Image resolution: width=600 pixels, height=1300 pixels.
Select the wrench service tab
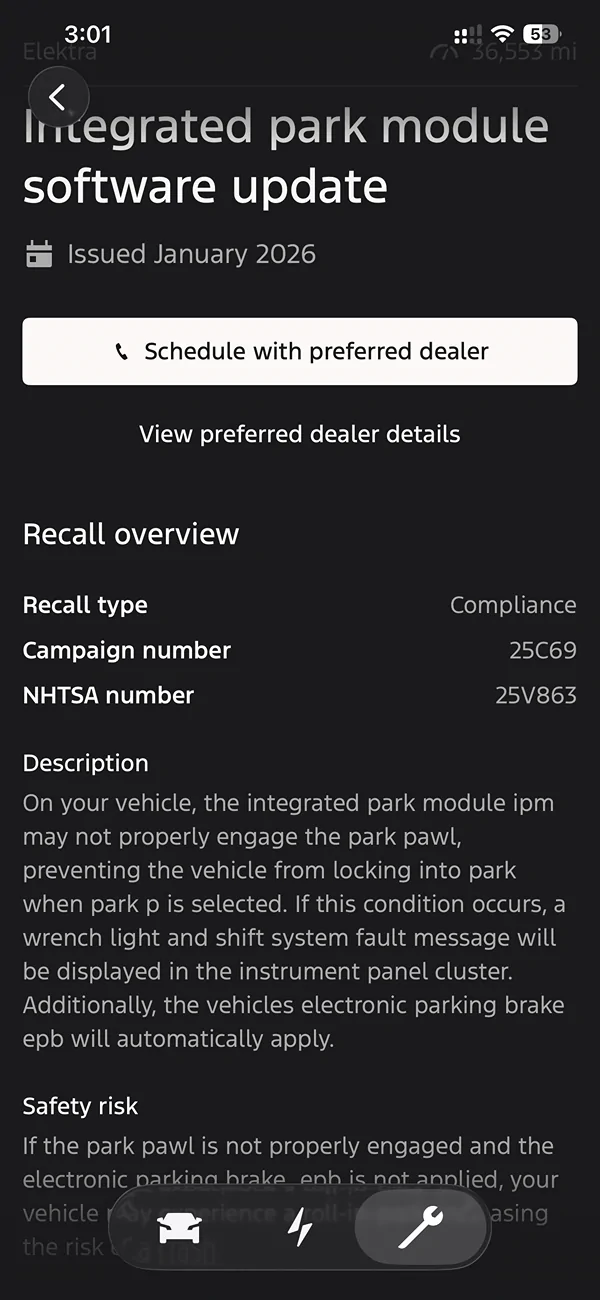click(421, 1229)
